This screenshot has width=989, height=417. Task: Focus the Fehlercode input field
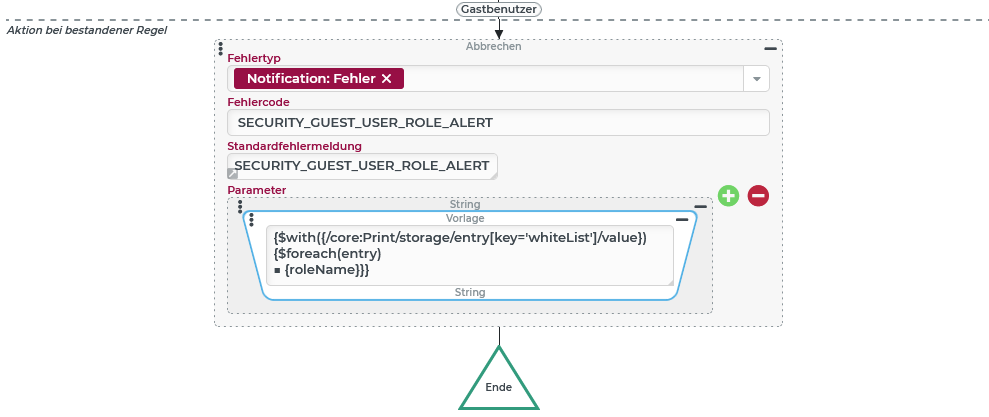click(498, 122)
